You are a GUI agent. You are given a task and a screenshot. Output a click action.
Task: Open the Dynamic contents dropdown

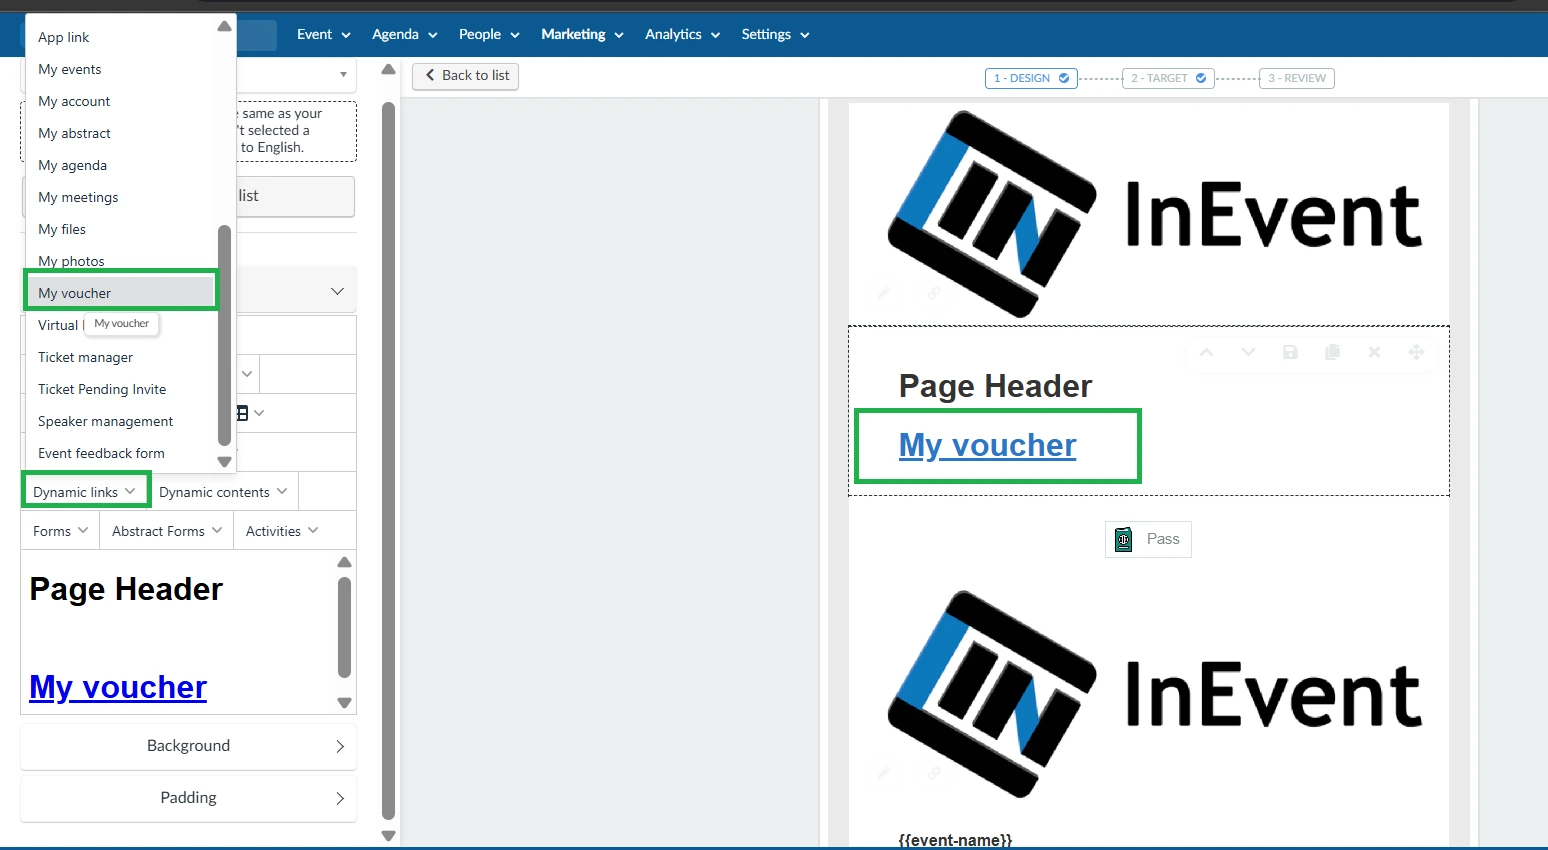[x=223, y=492]
